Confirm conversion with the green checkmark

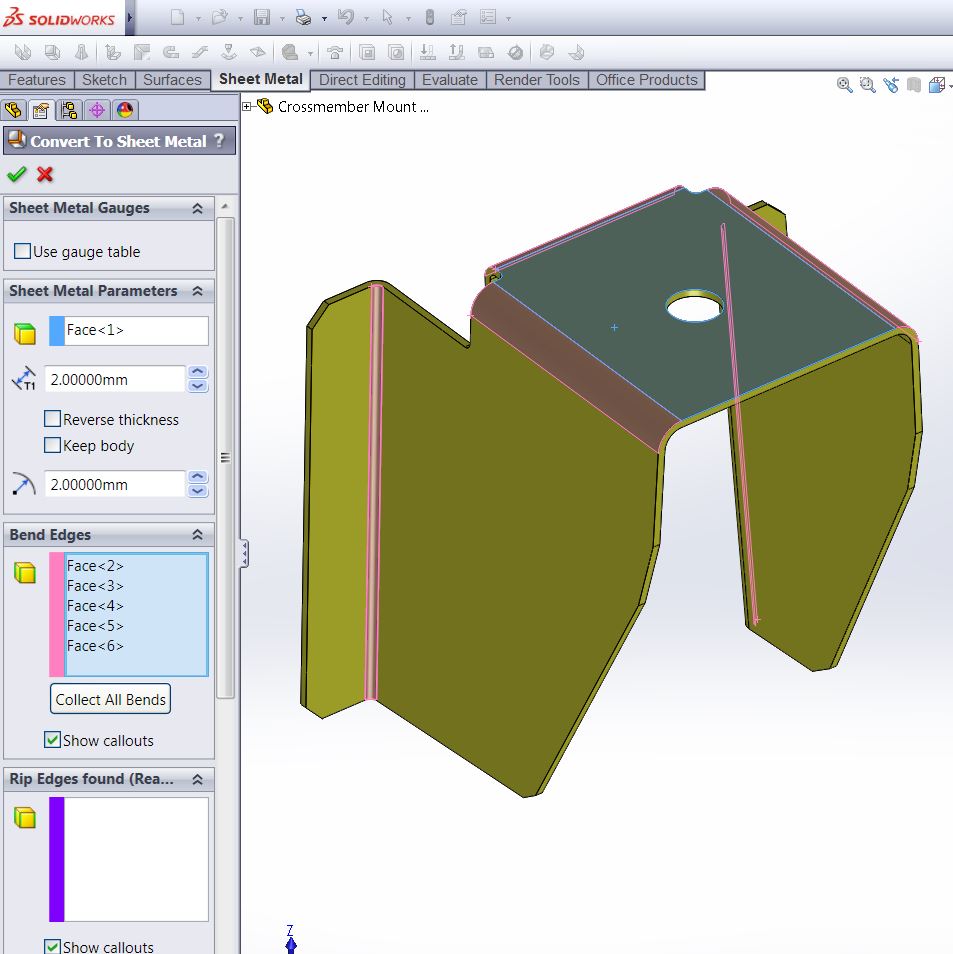tap(16, 174)
